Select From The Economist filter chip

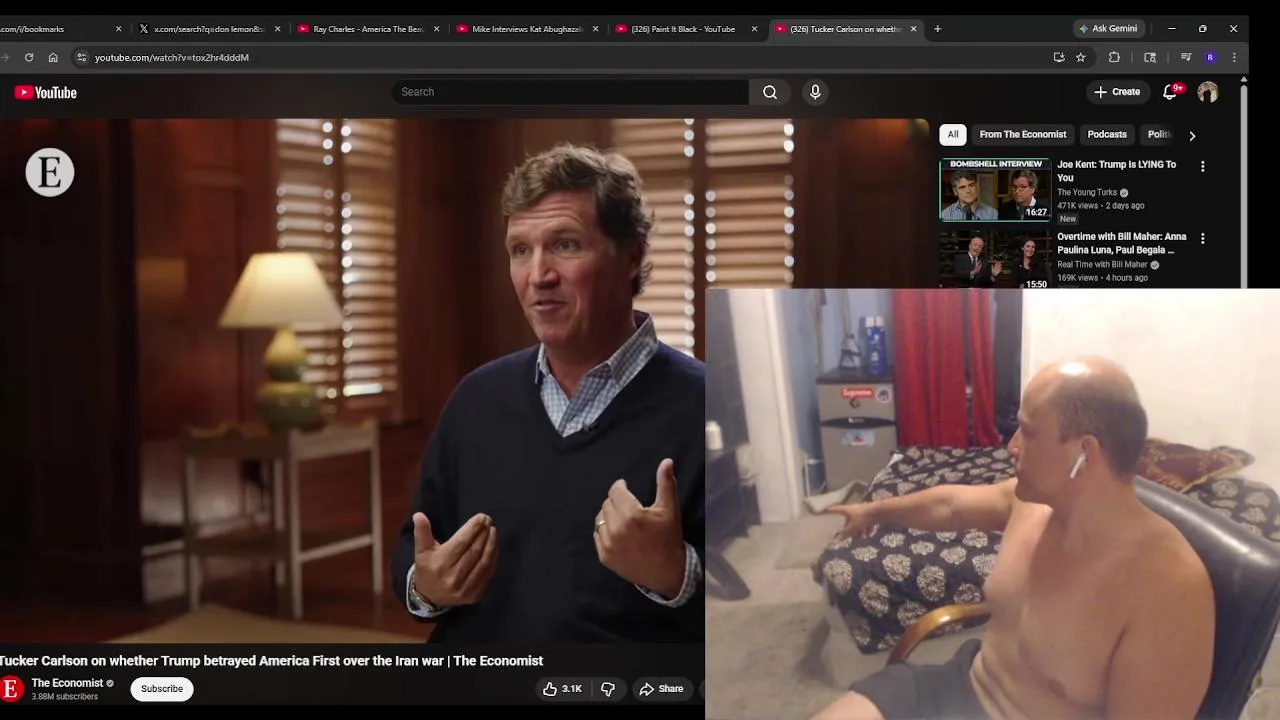tap(1023, 134)
